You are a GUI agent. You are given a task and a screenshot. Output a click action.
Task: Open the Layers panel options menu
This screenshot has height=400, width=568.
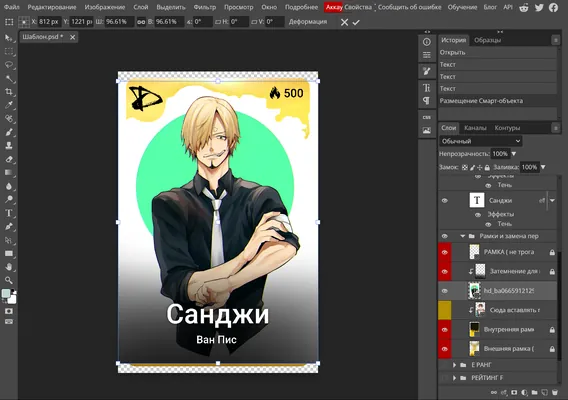556,128
